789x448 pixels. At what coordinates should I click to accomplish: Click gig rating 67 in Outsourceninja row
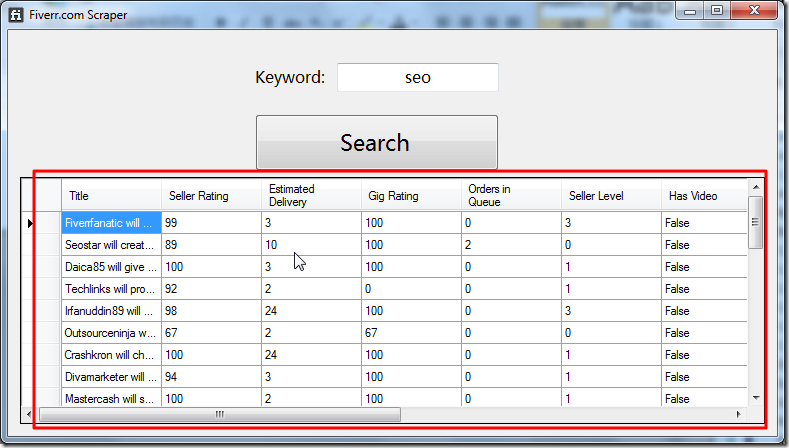pos(411,333)
